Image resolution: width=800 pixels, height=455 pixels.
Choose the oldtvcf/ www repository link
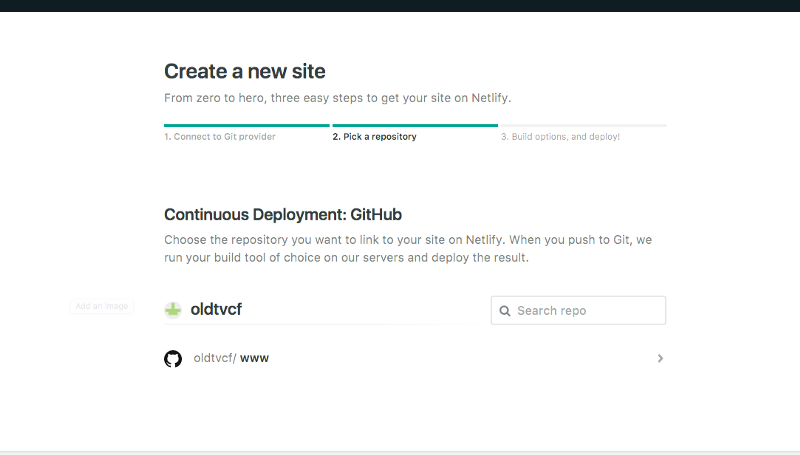[231, 358]
